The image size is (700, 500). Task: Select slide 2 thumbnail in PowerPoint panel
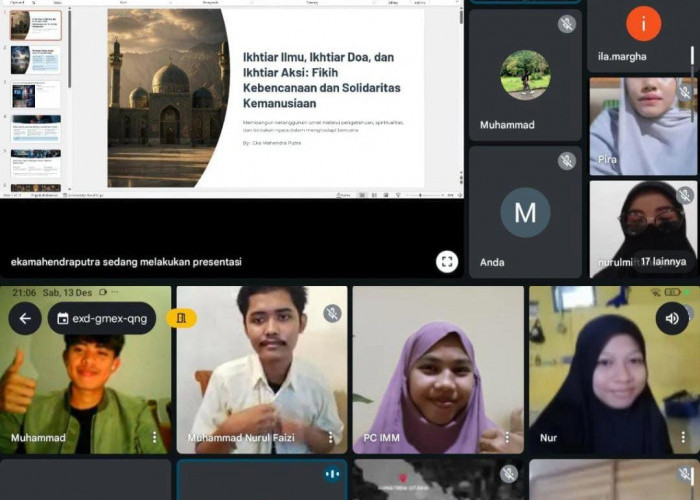[x=36, y=60]
